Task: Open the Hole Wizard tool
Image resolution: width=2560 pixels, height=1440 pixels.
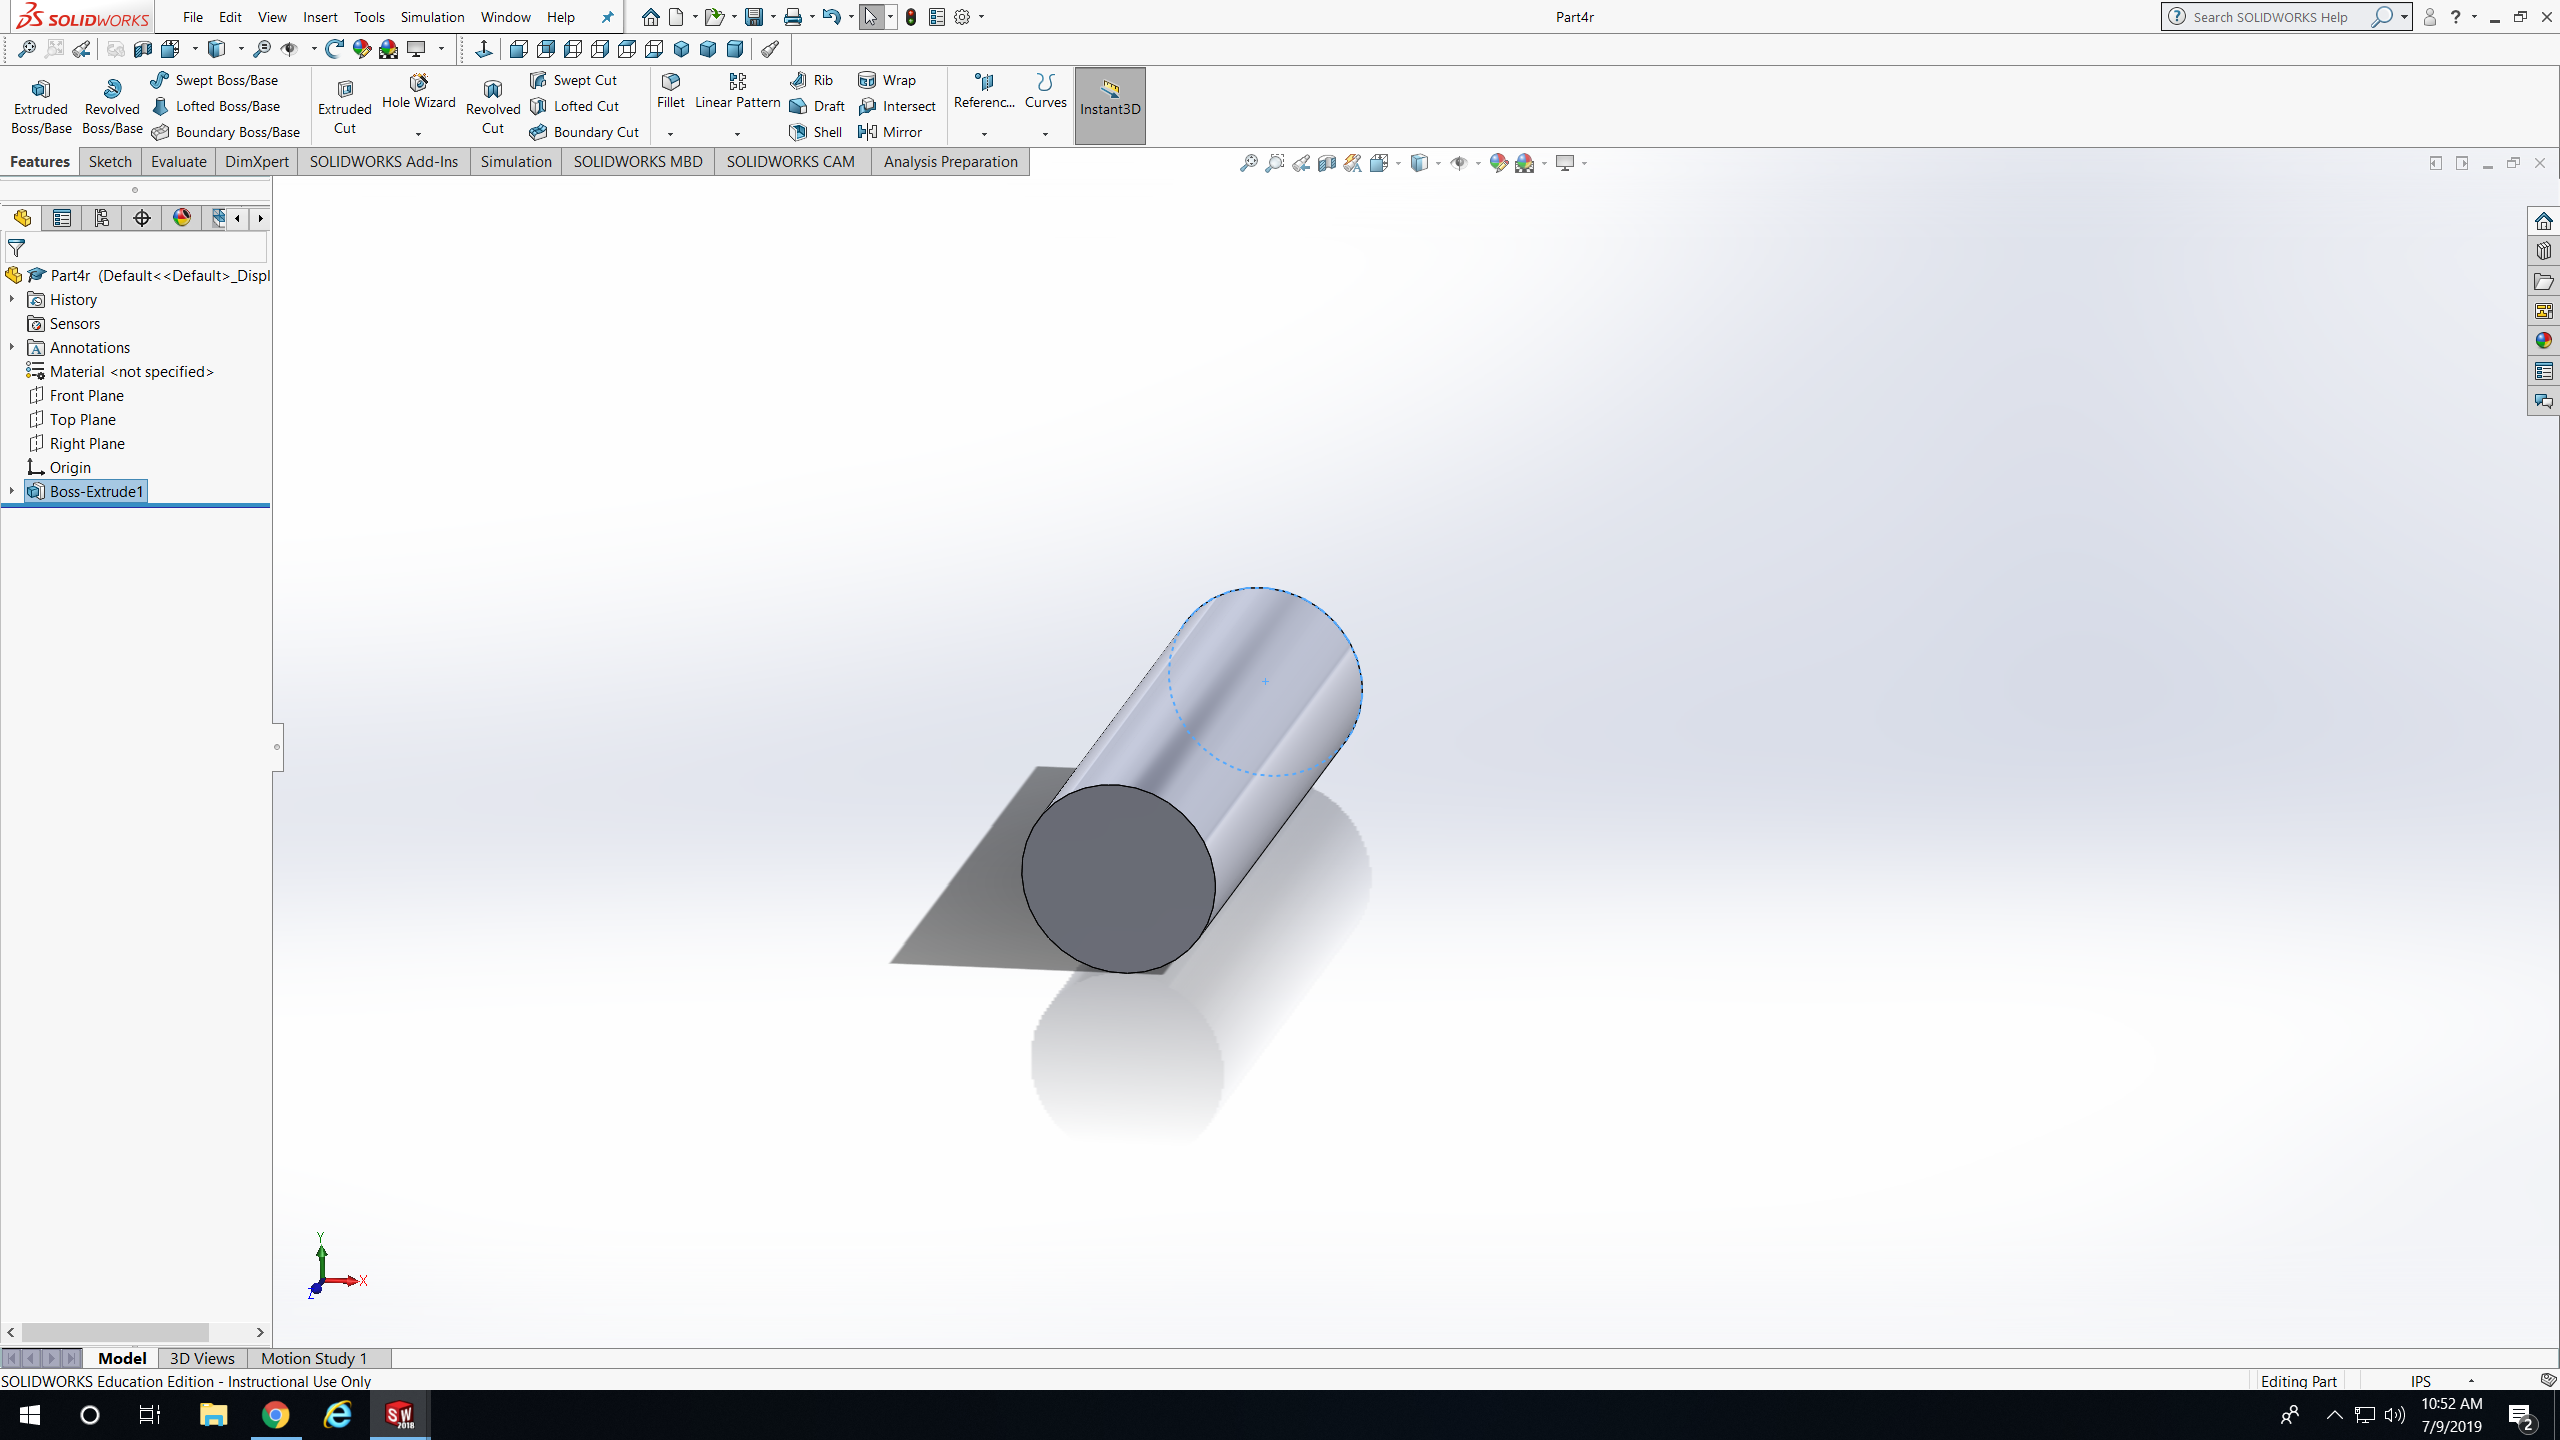Action: coord(418,91)
